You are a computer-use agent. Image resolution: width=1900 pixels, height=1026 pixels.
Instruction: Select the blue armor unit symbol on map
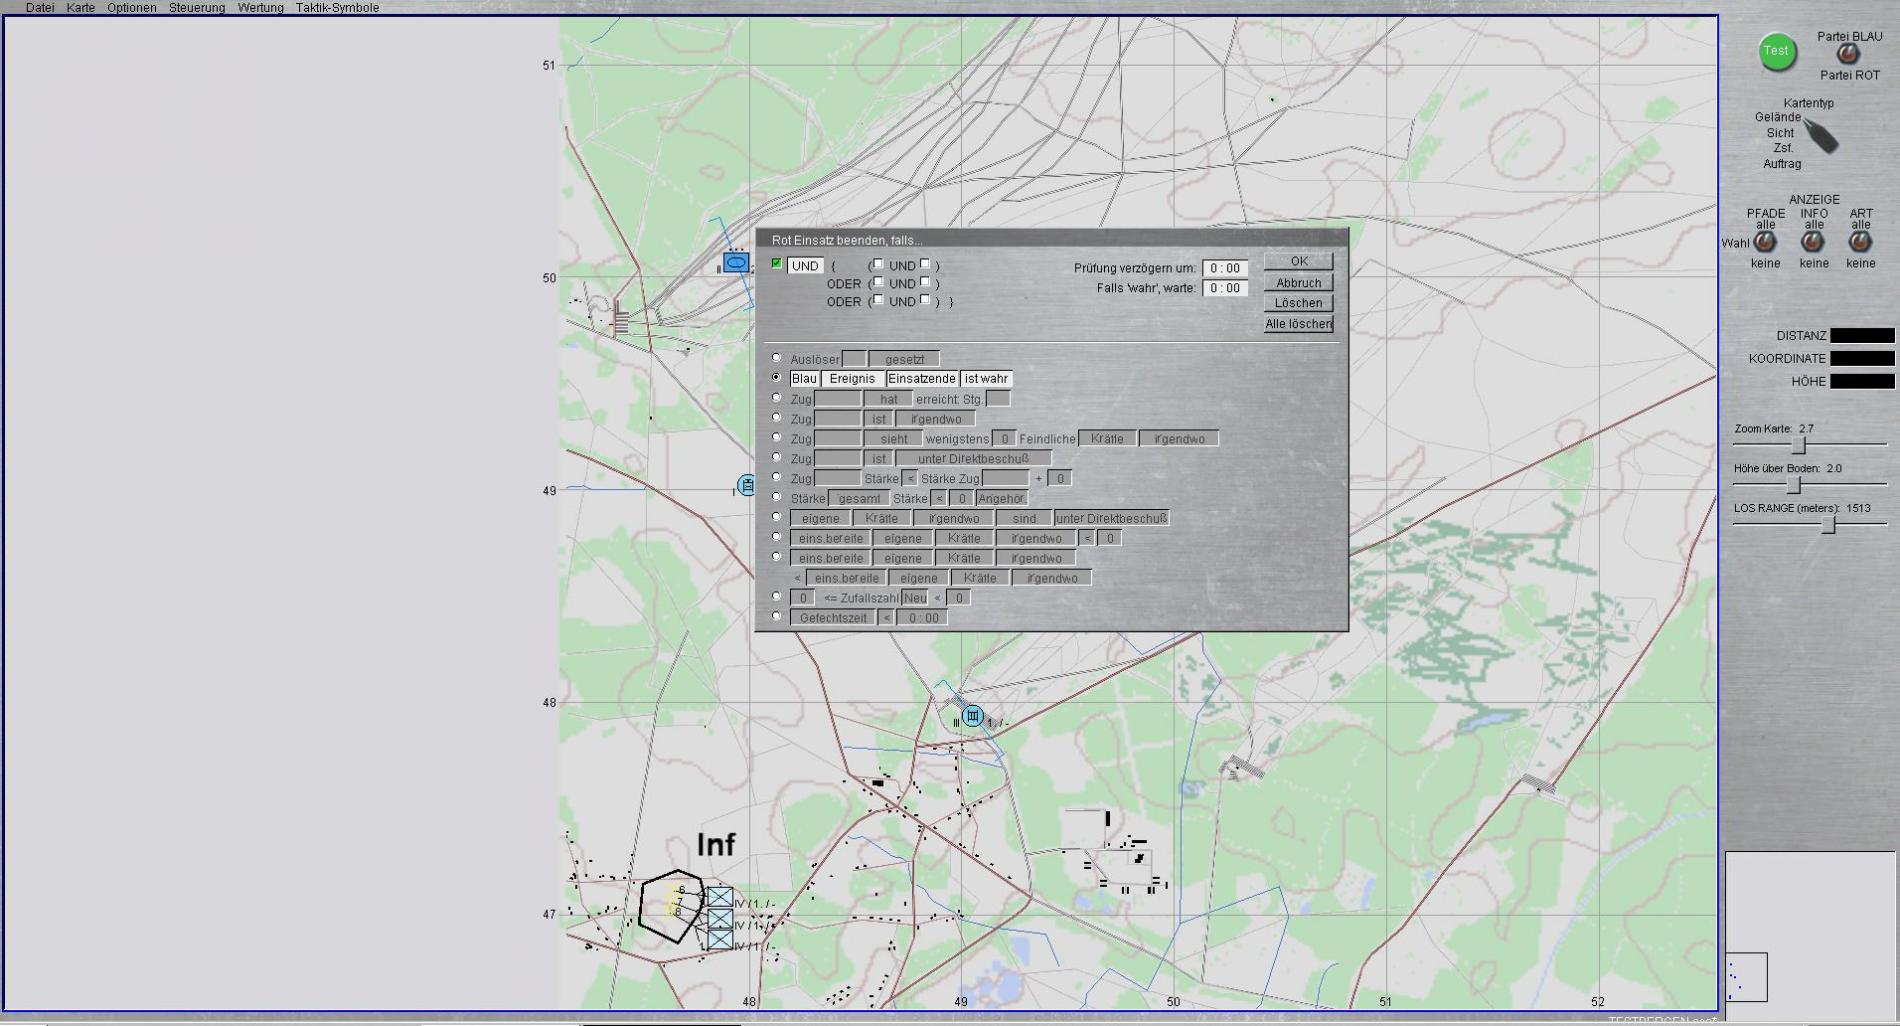pos(736,263)
